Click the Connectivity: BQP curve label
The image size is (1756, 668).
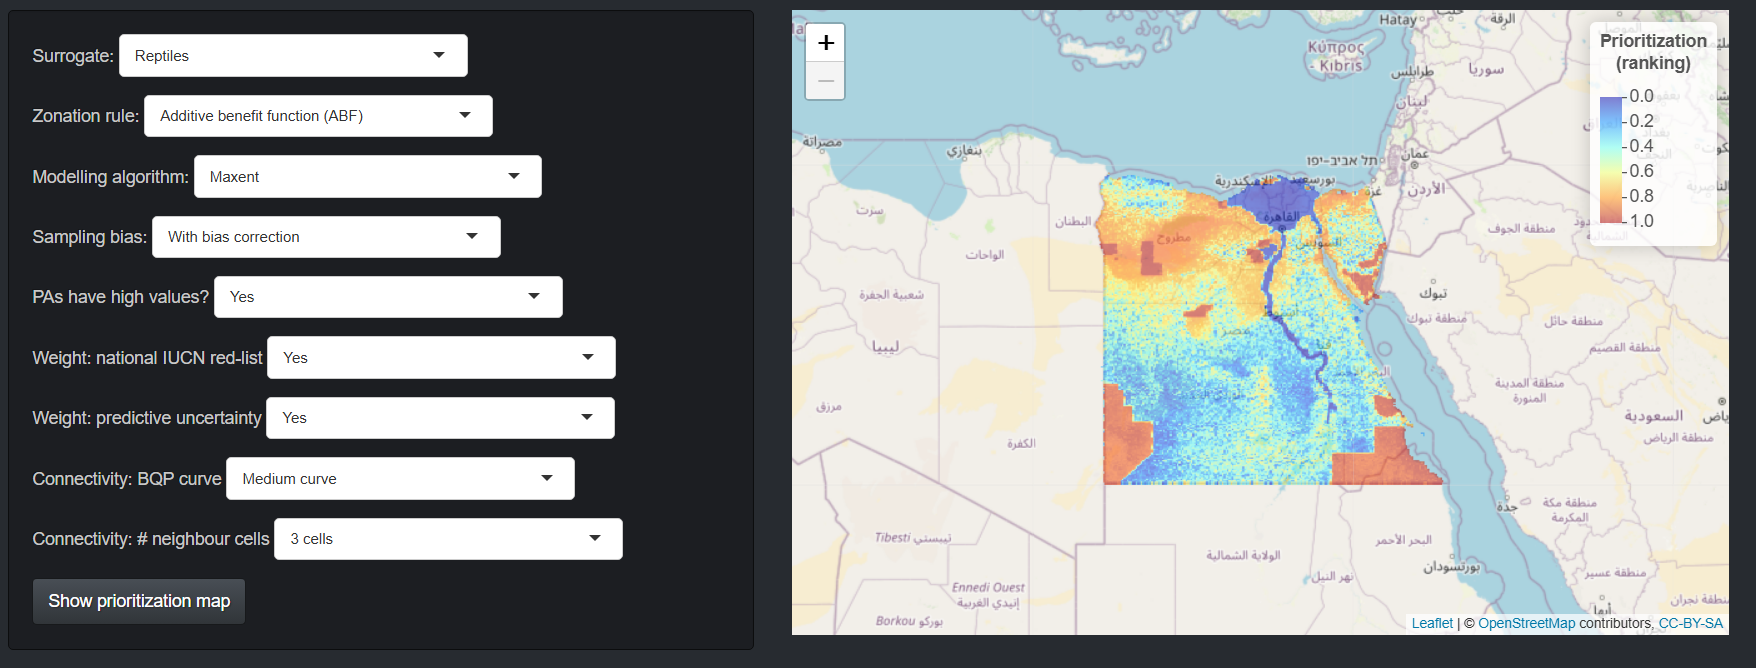coord(127,479)
